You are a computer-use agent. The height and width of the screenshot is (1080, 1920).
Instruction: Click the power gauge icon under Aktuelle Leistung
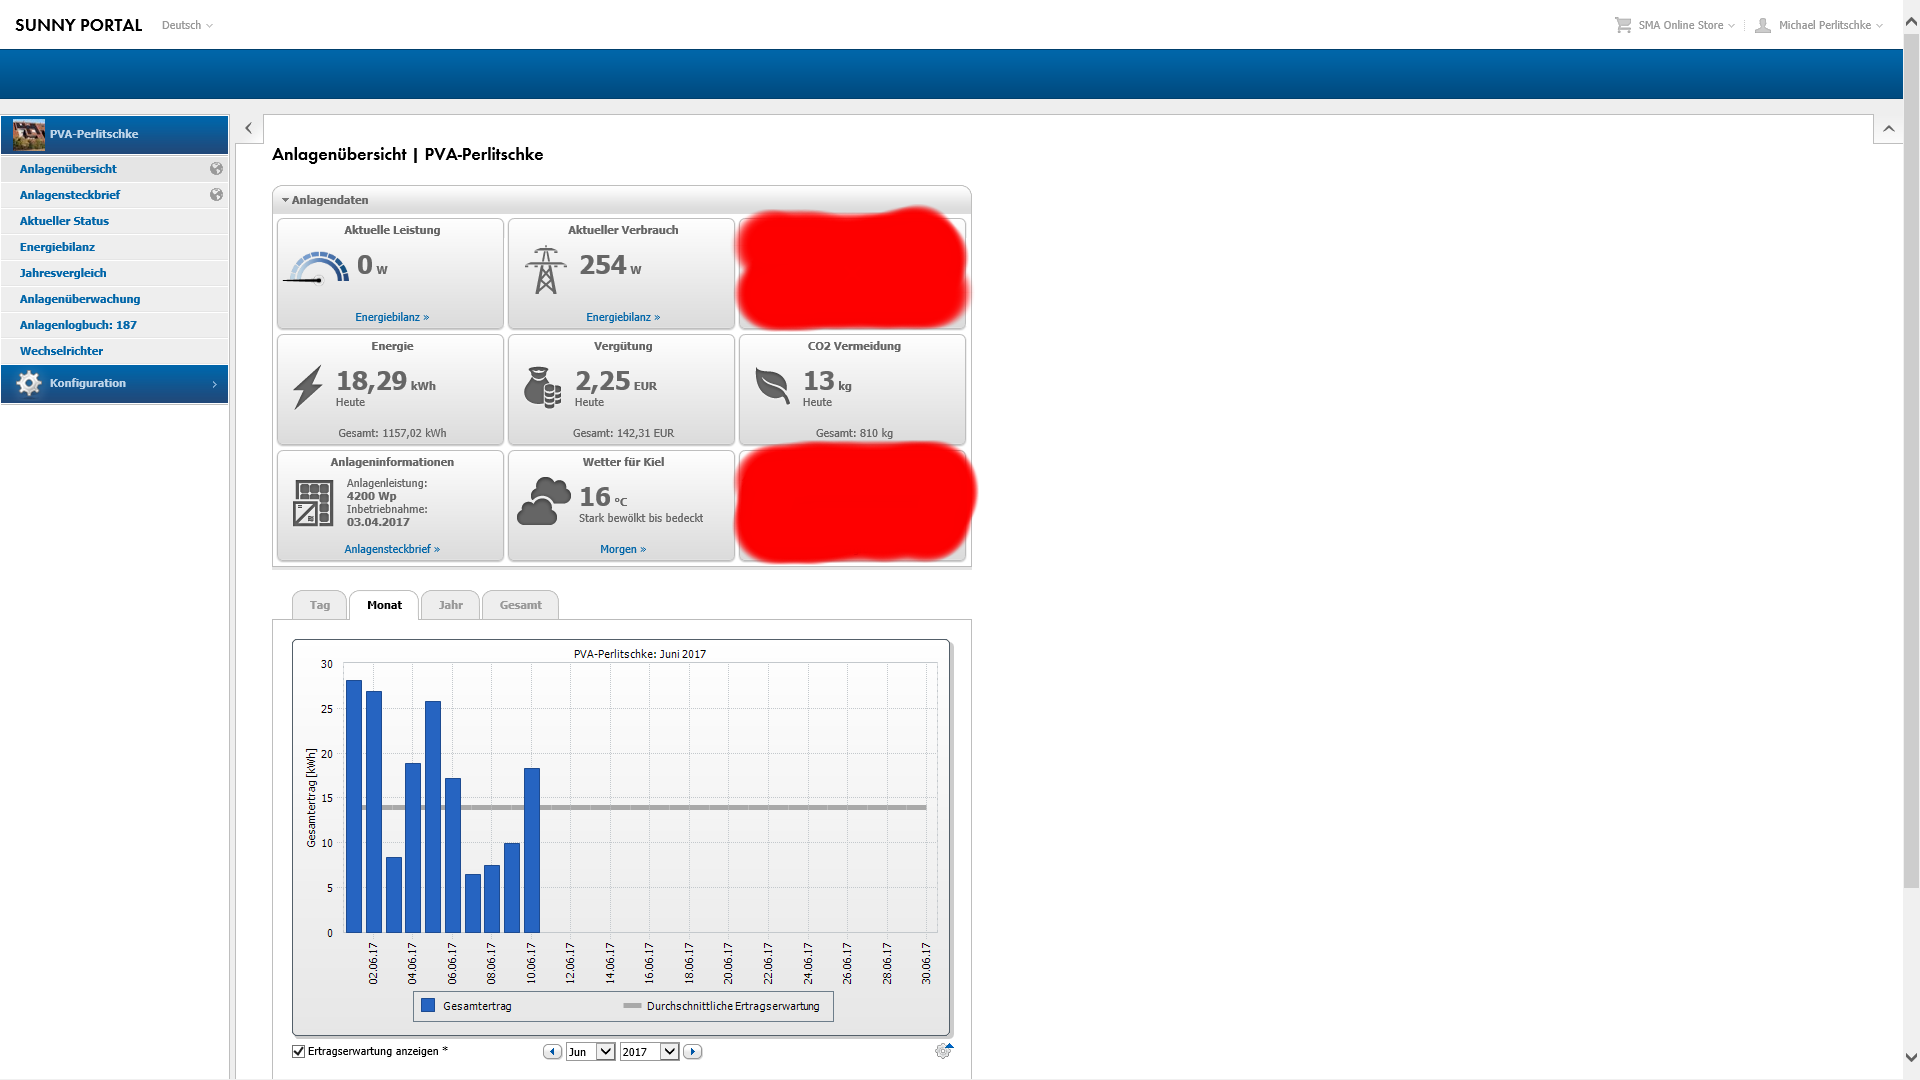click(x=317, y=268)
